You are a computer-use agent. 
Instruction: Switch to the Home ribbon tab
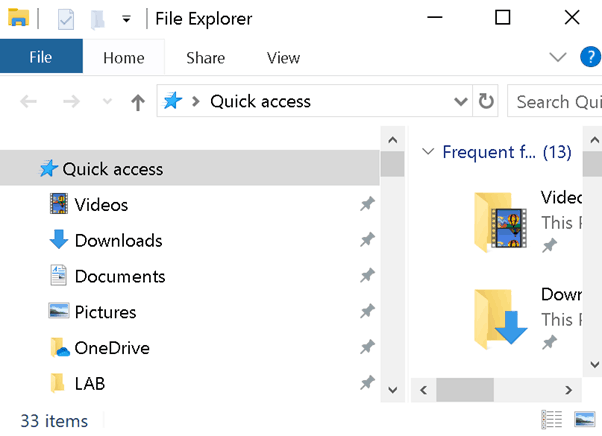(x=124, y=58)
